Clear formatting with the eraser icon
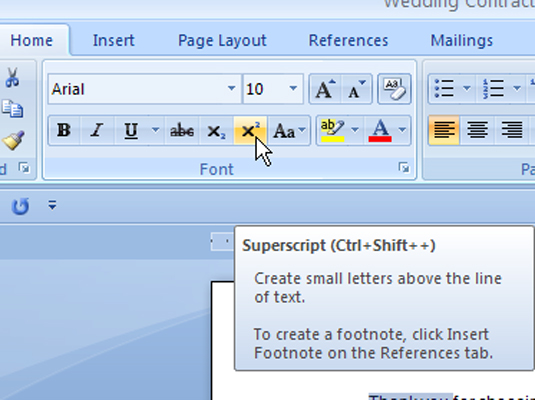Screen dimensions: 535x400 click(394, 89)
